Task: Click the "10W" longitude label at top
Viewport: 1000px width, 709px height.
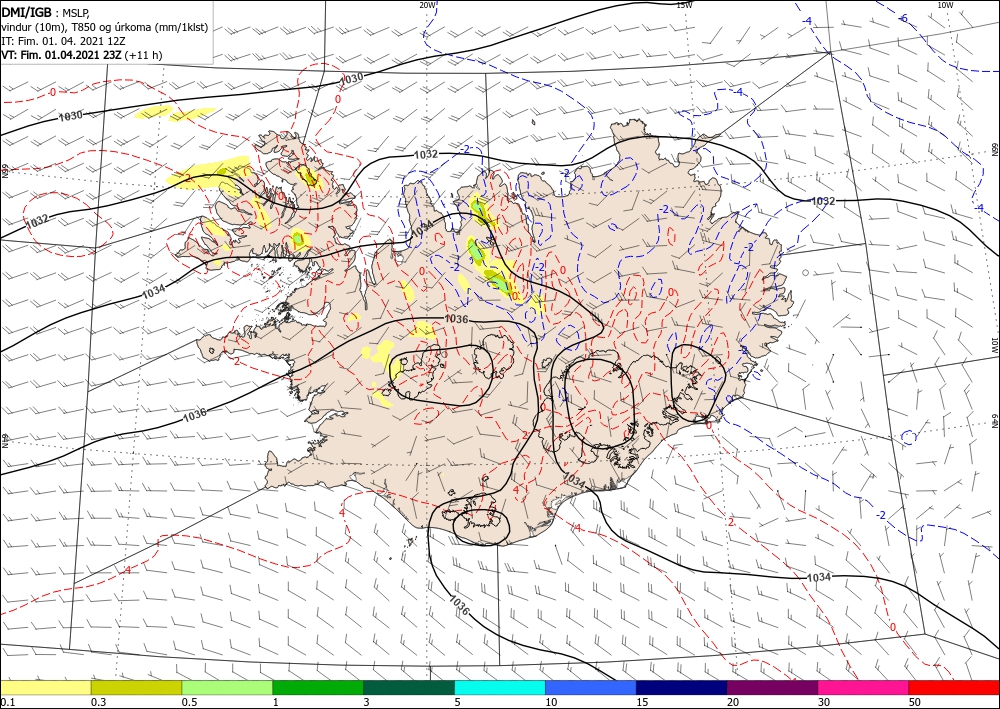Action: click(x=945, y=5)
